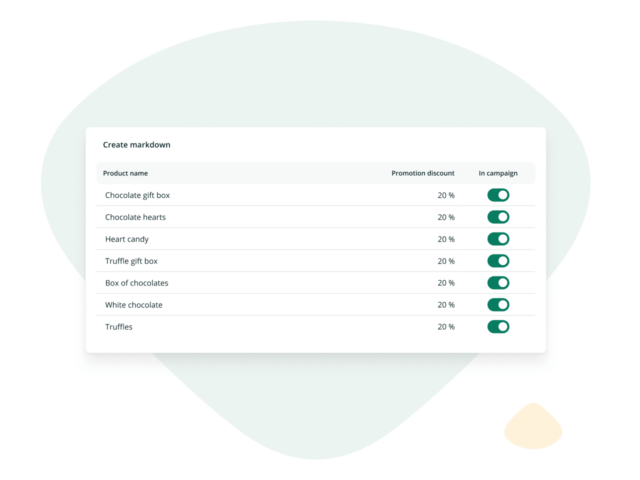This screenshot has height=480, width=640.
Task: Click the In campaign column header
Action: click(x=498, y=173)
